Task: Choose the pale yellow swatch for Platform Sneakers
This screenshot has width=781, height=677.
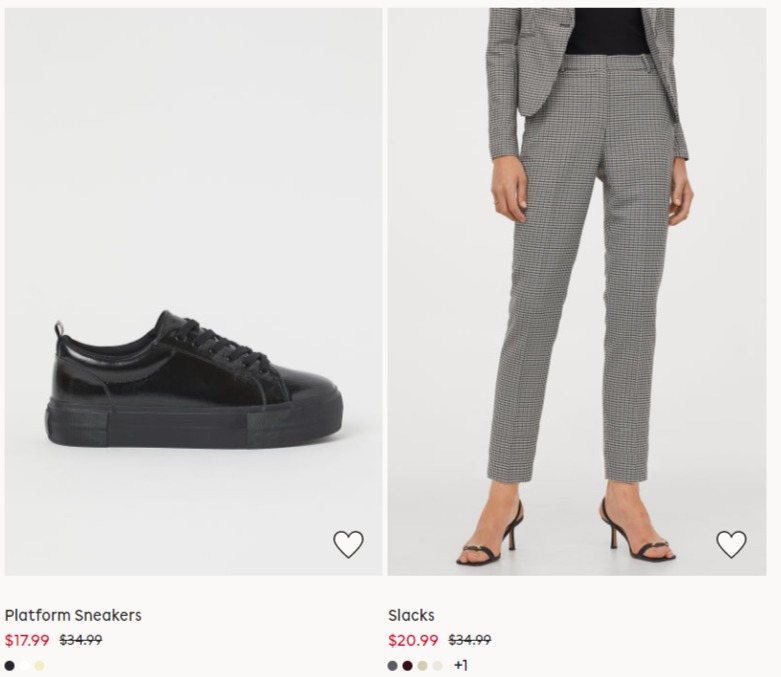Action: coord(39,665)
